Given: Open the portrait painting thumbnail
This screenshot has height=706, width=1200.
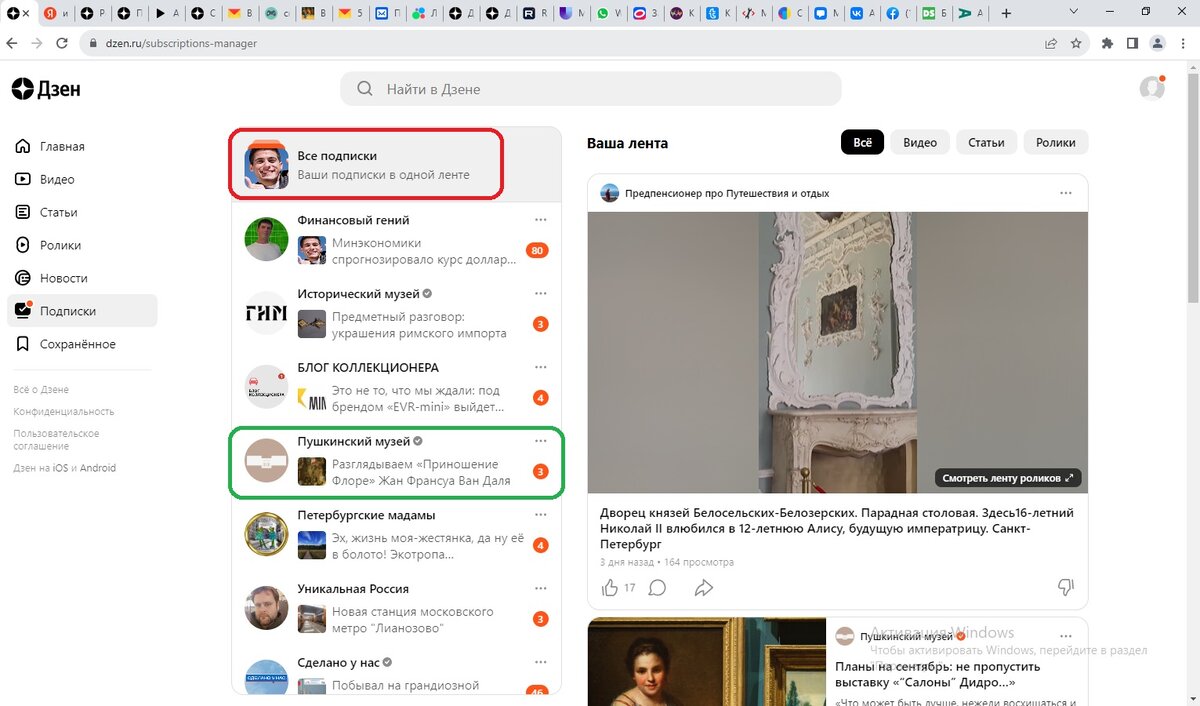Looking at the screenshot, I should click(x=707, y=662).
